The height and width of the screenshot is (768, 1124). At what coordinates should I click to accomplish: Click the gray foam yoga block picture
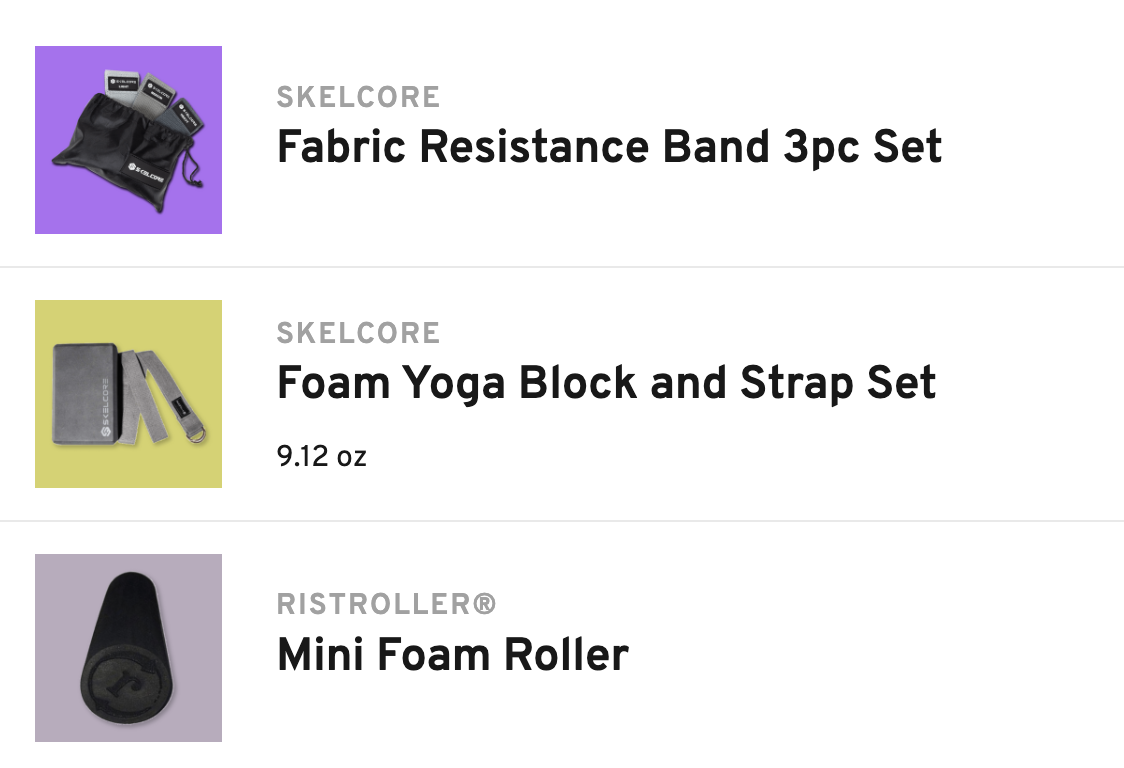click(85, 394)
